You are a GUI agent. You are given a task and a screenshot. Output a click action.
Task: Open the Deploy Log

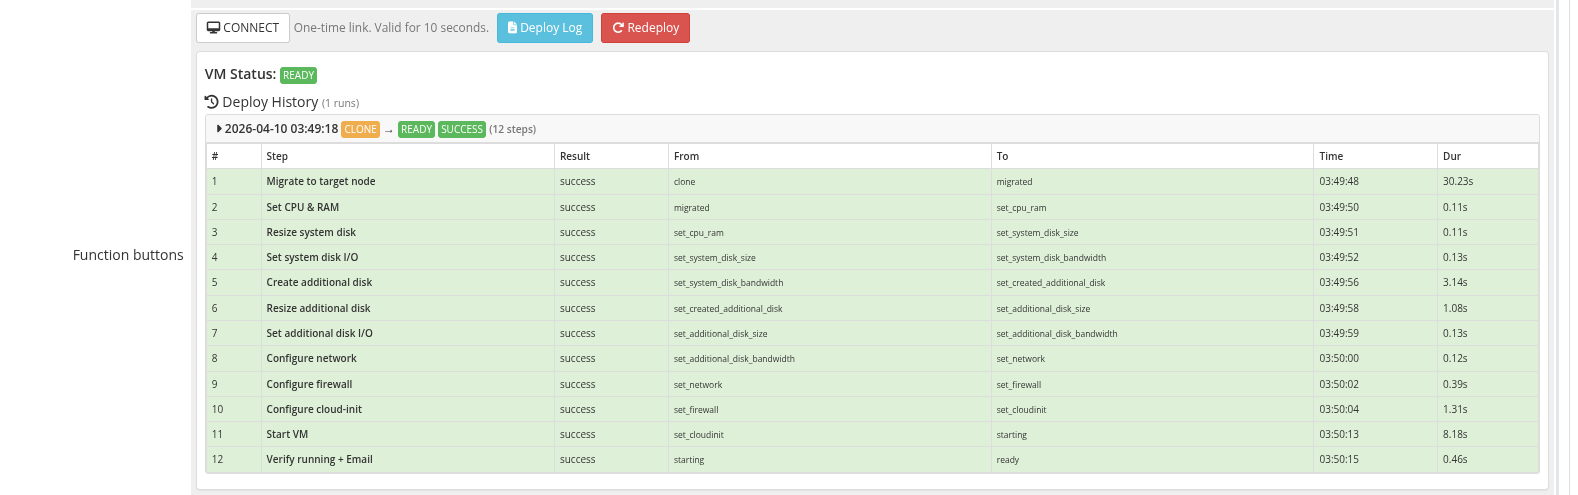pyautogui.click(x=545, y=28)
